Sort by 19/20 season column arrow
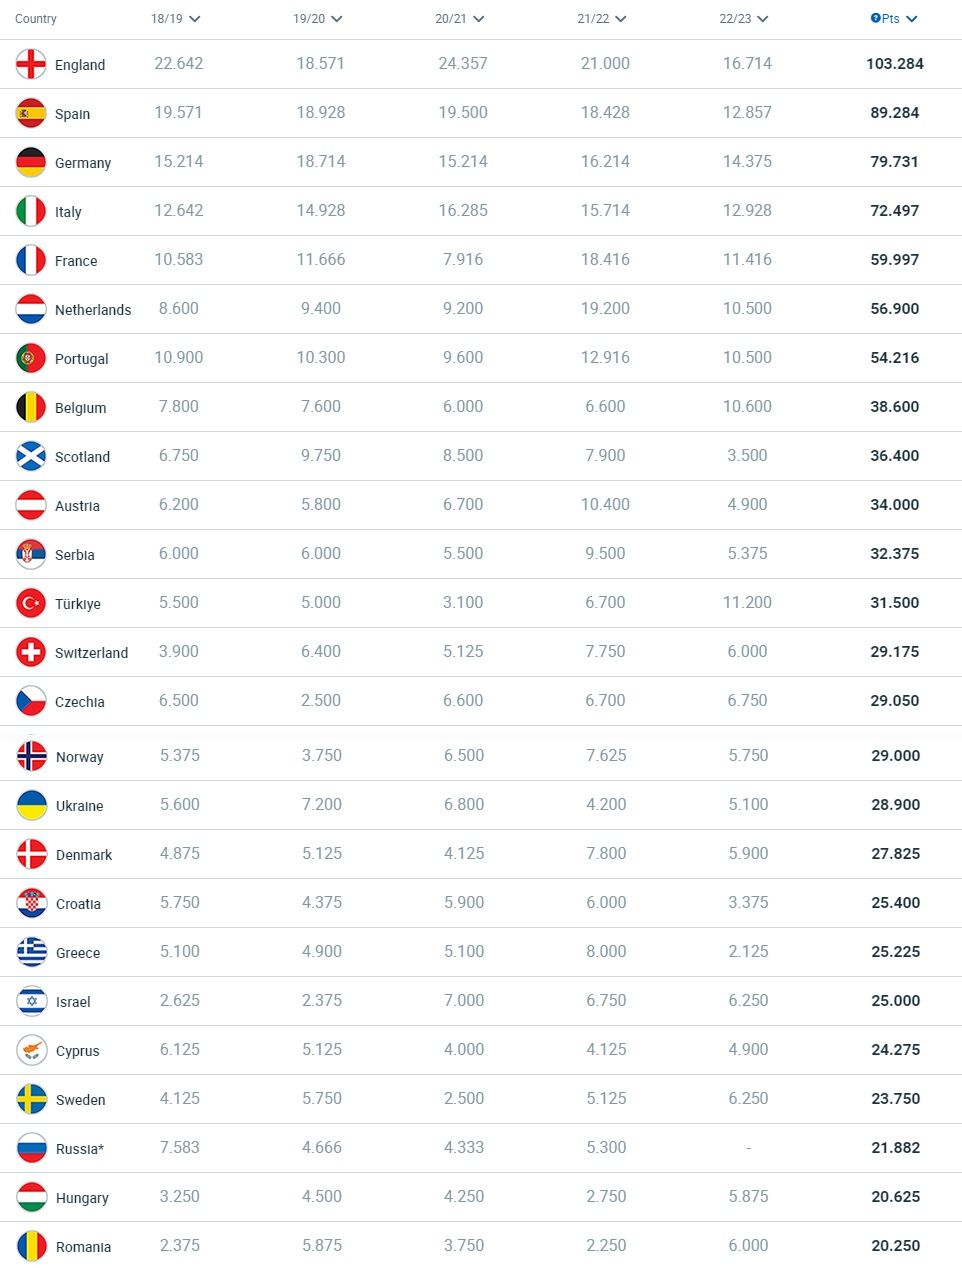962x1268 pixels. tap(336, 19)
